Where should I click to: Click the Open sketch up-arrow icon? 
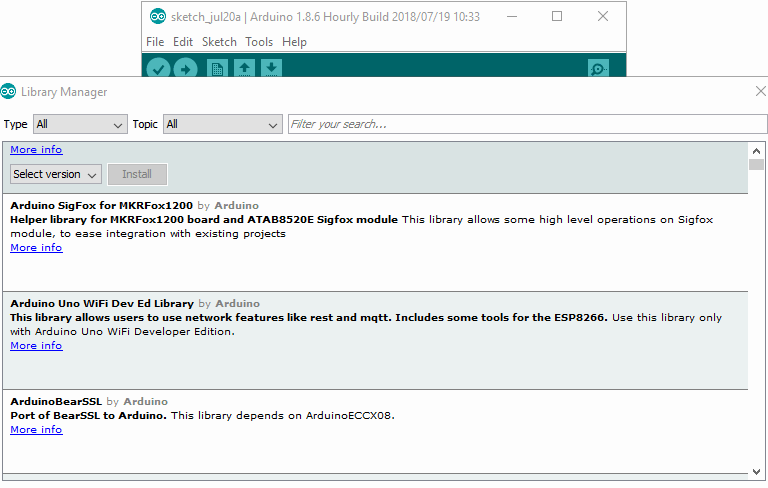click(x=244, y=68)
